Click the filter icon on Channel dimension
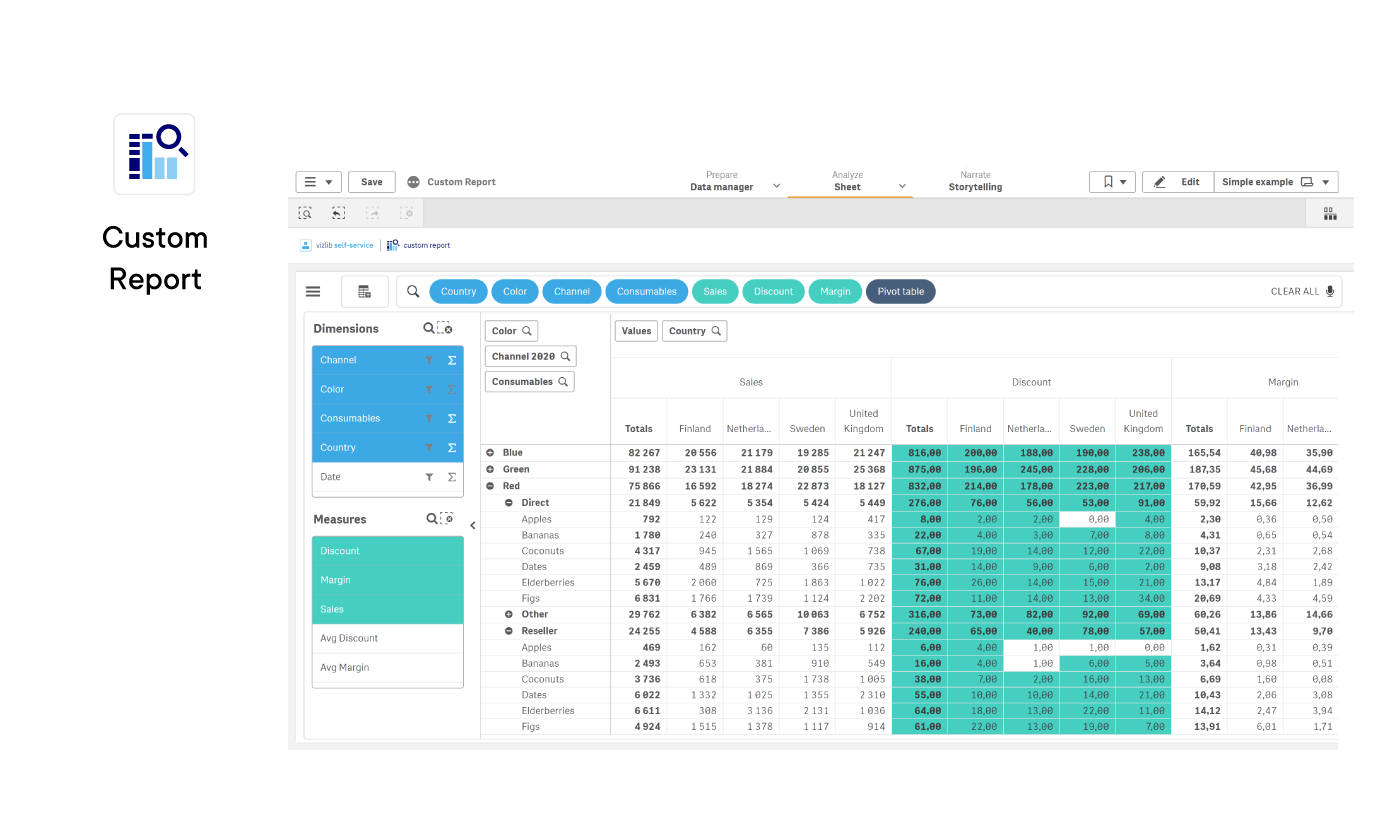Image resolution: width=1400 pixels, height=834 pixels. click(x=429, y=360)
